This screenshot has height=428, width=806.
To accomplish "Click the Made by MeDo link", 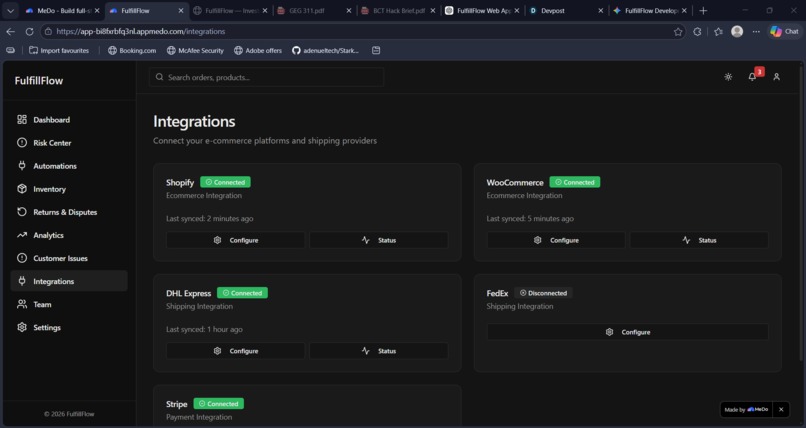I will [746, 410].
